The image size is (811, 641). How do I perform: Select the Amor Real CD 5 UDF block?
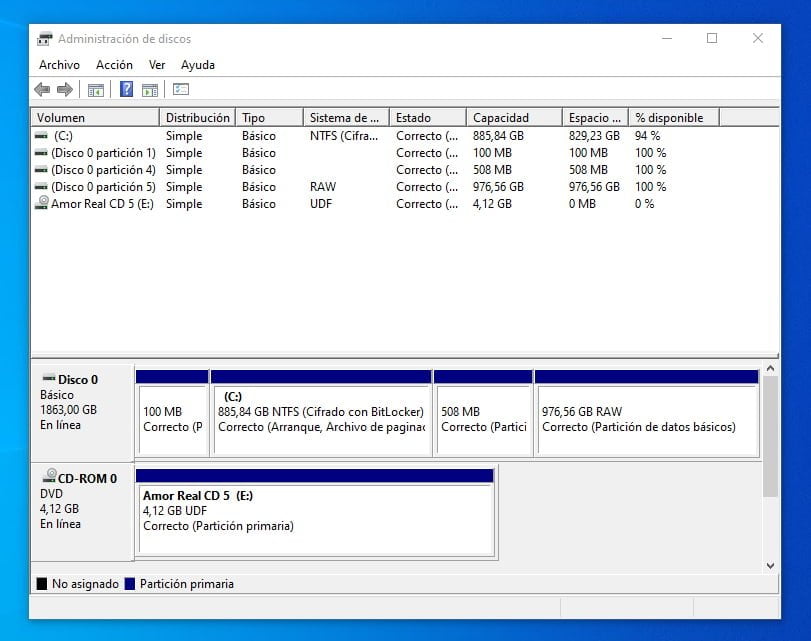tap(315, 512)
